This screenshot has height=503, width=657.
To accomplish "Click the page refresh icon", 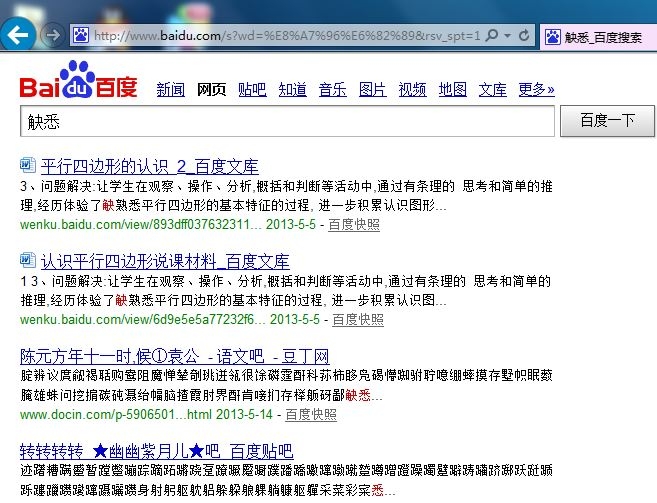I will coord(524,35).
